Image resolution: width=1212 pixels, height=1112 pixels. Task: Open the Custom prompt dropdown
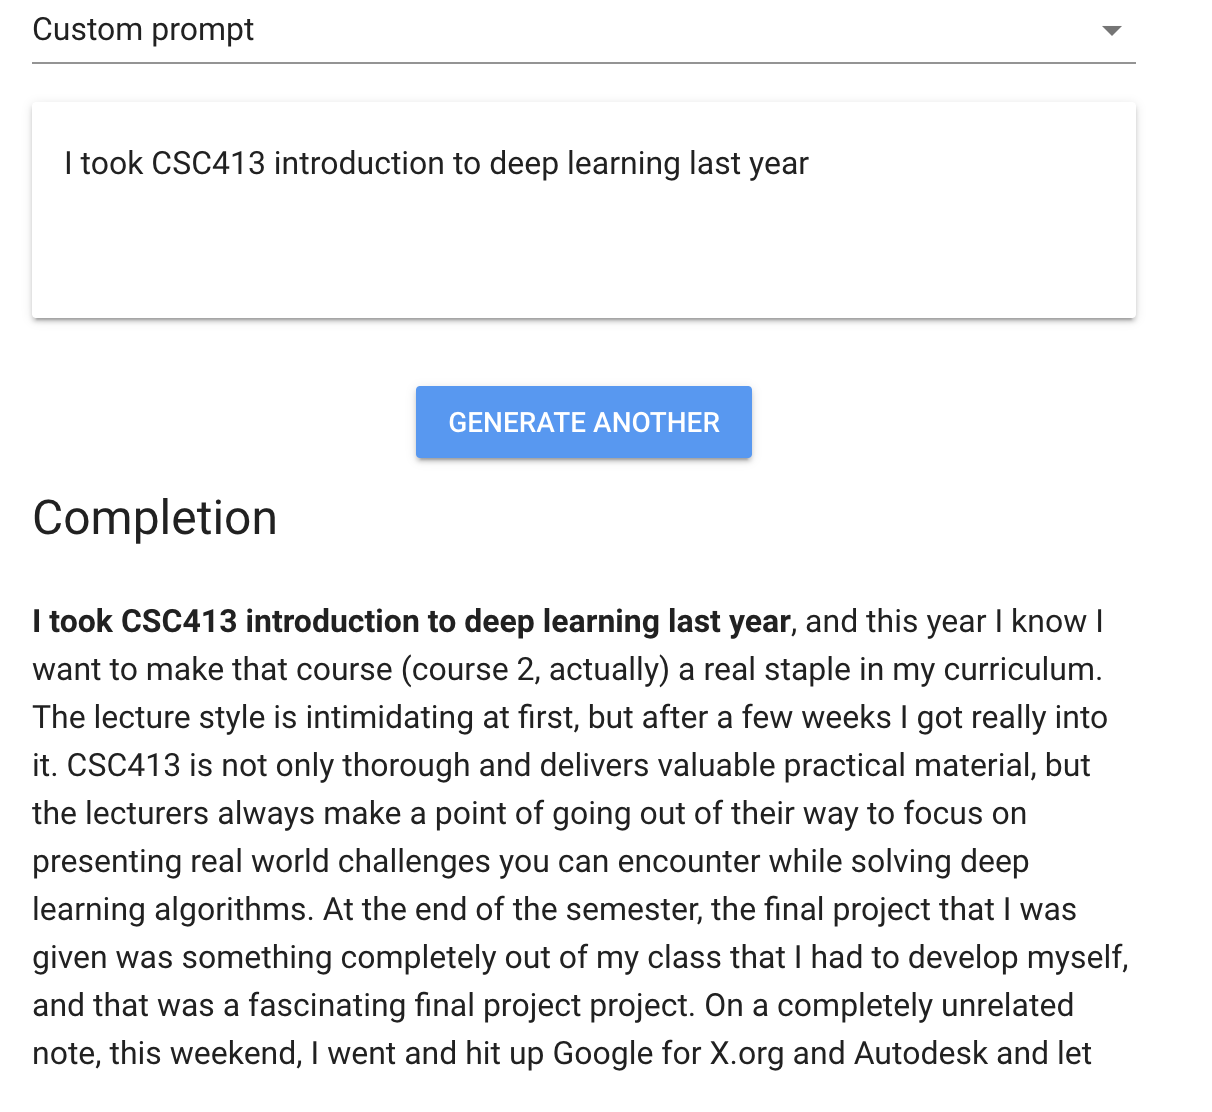pyautogui.click(x=584, y=31)
